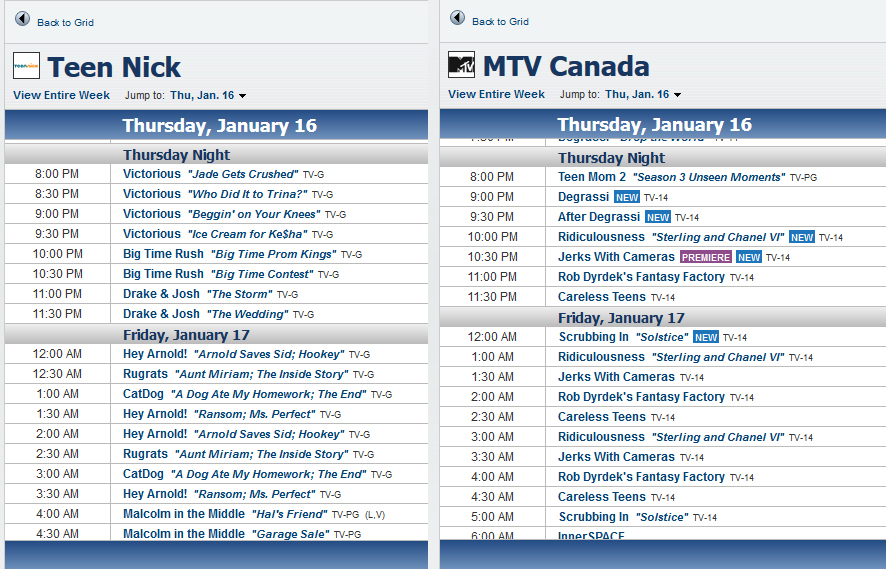Click the Teen Nick back arrow icon
The height and width of the screenshot is (569, 886).
pyautogui.click(x=23, y=20)
